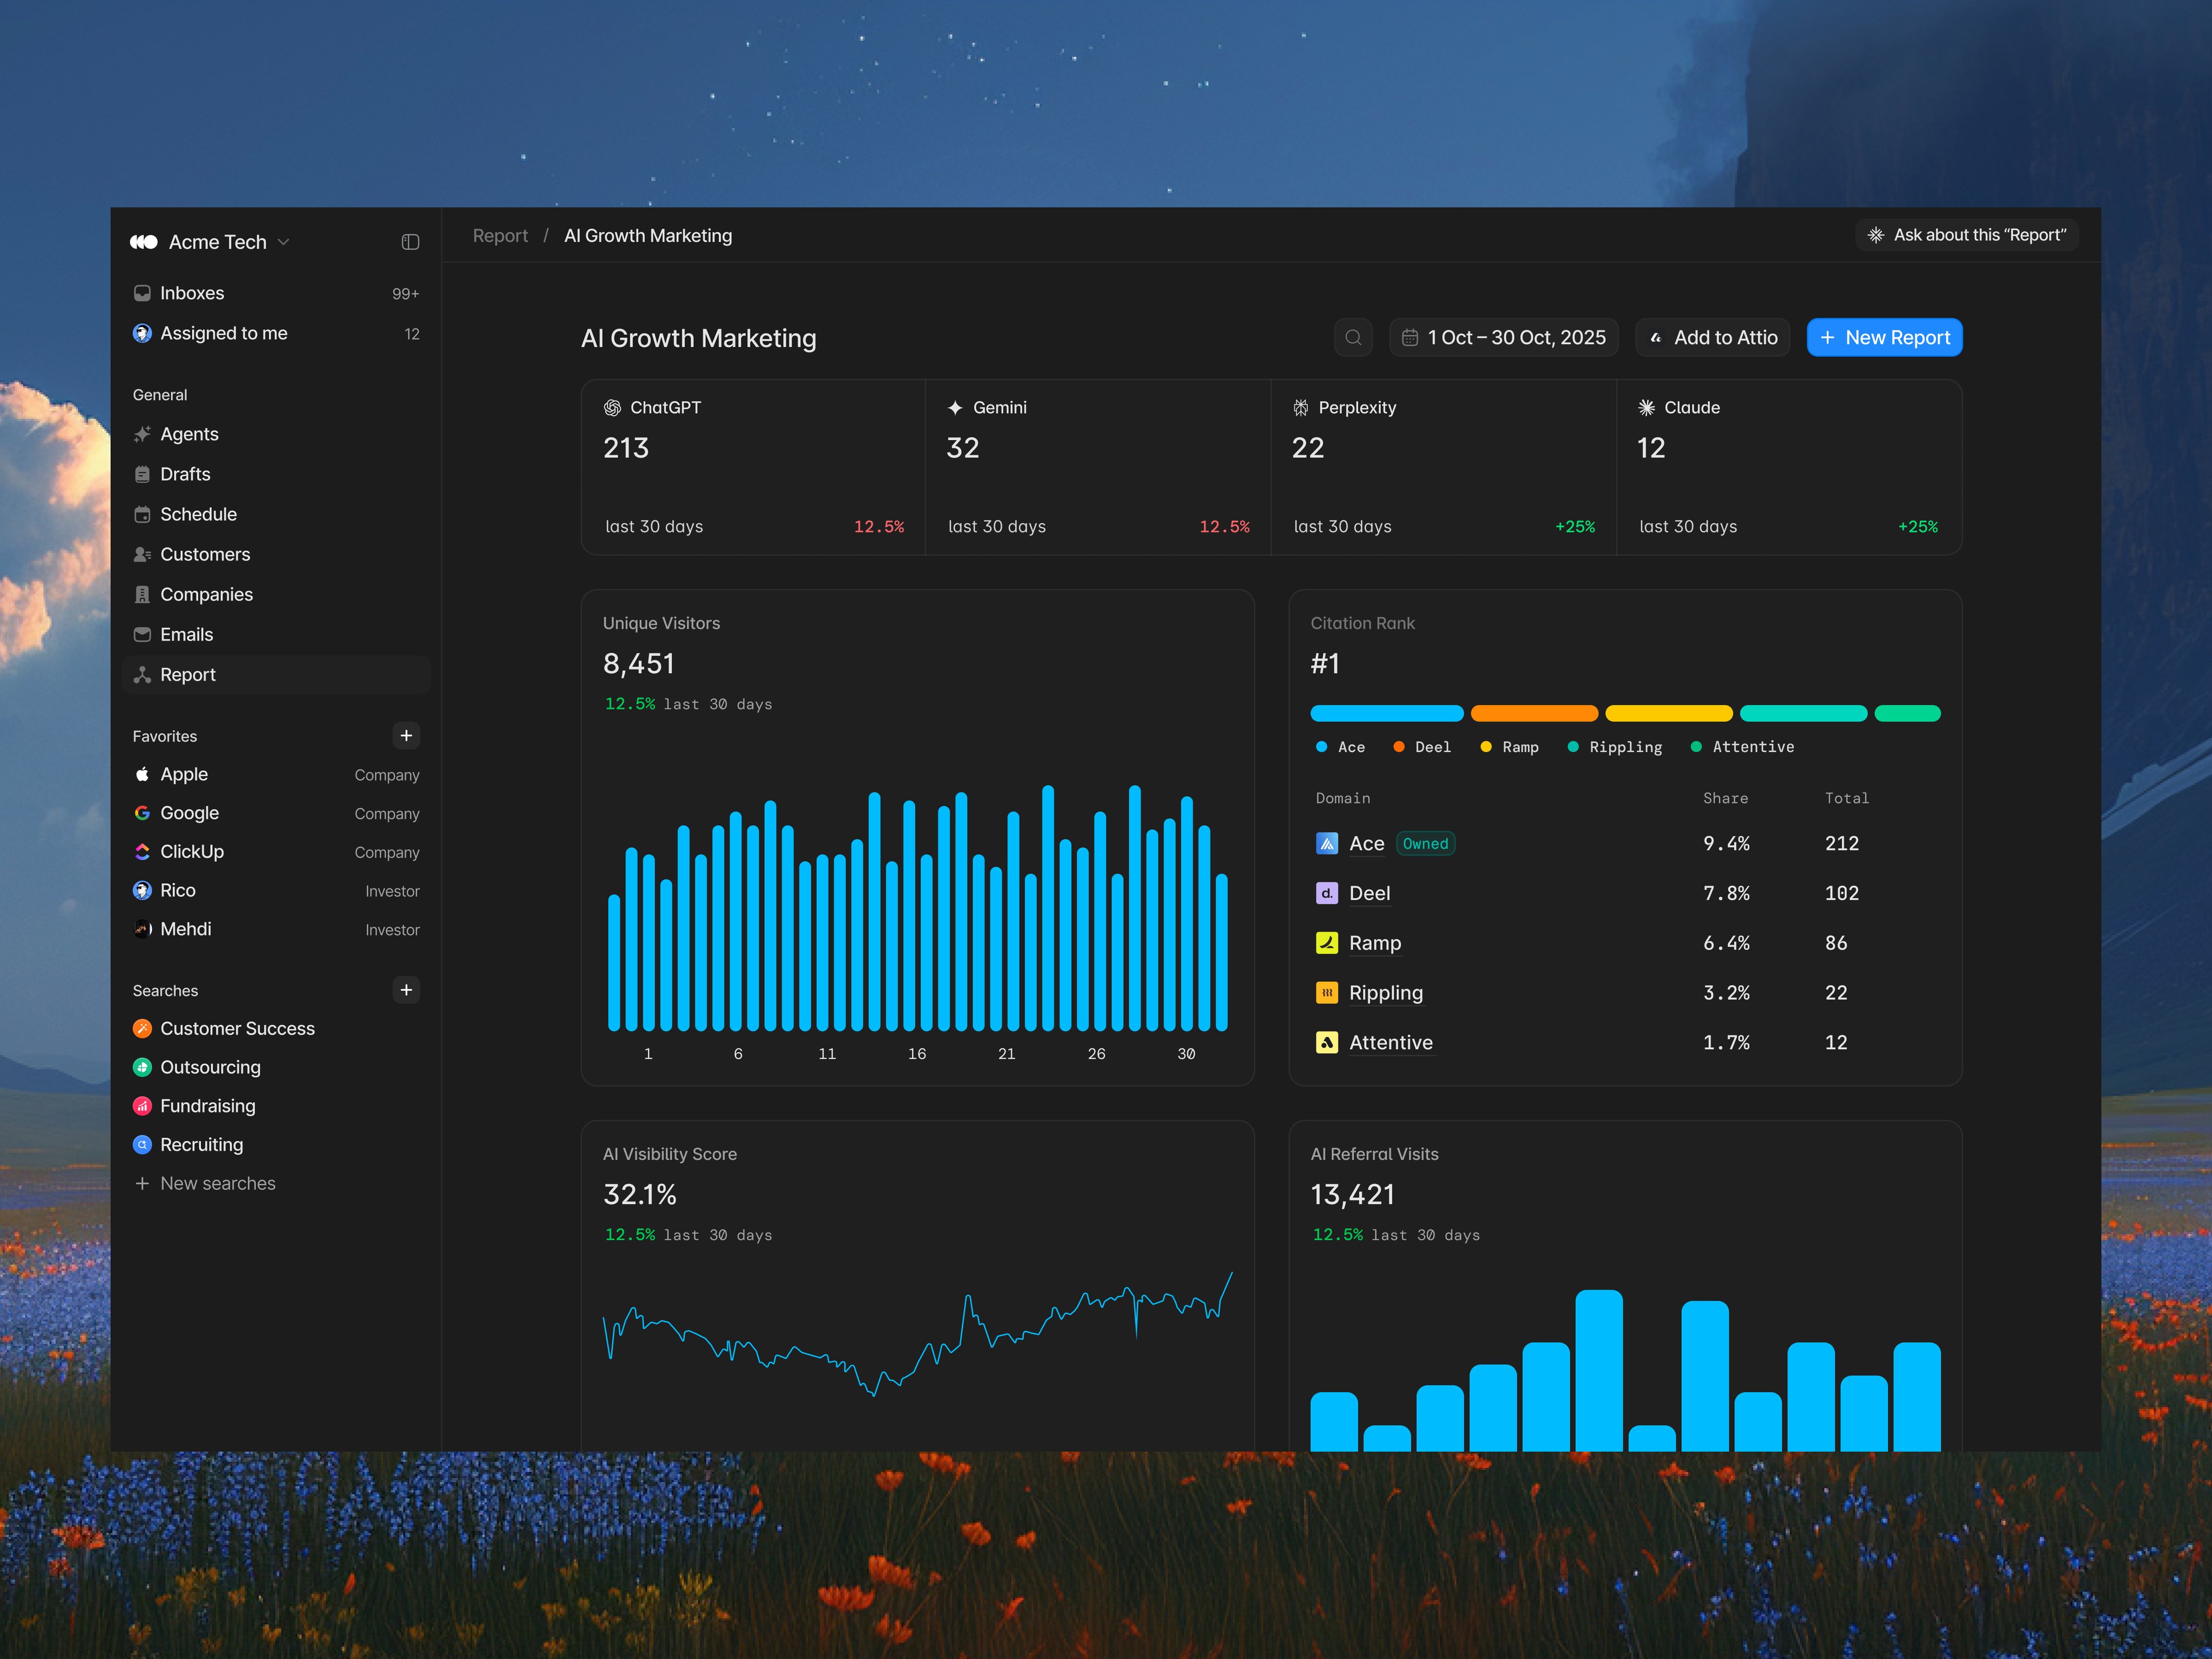Image resolution: width=2212 pixels, height=1659 pixels.
Task: Click the AI Referral Visits 13,421 value
Action: tap(1353, 1195)
